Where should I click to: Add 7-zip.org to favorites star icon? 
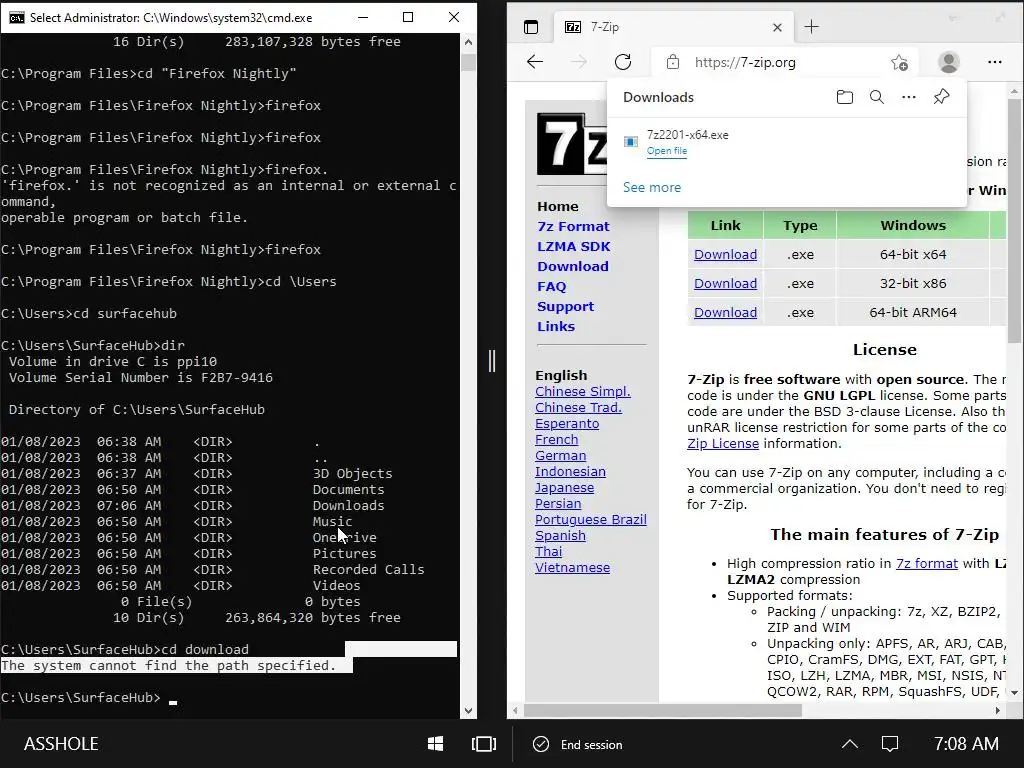899,63
